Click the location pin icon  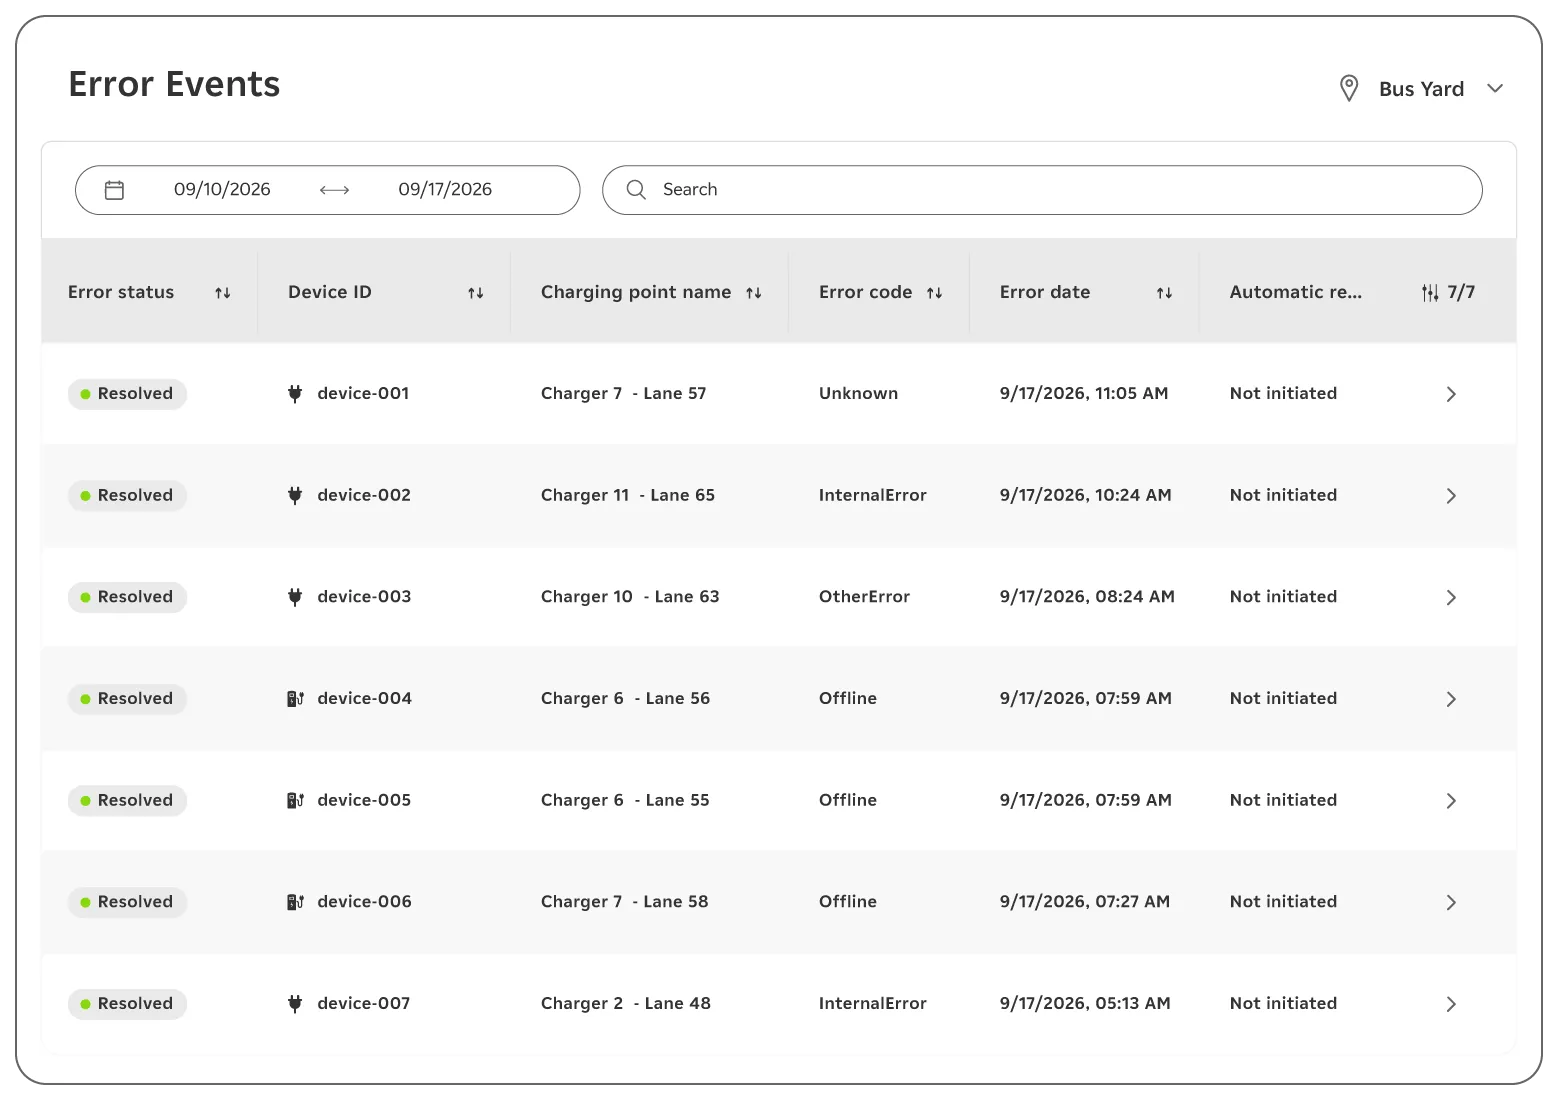(1349, 88)
